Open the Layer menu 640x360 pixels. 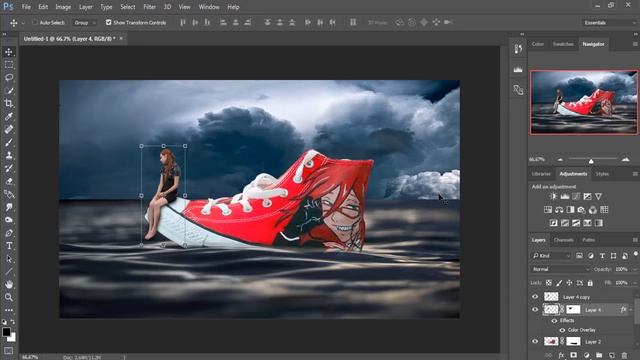[85, 7]
